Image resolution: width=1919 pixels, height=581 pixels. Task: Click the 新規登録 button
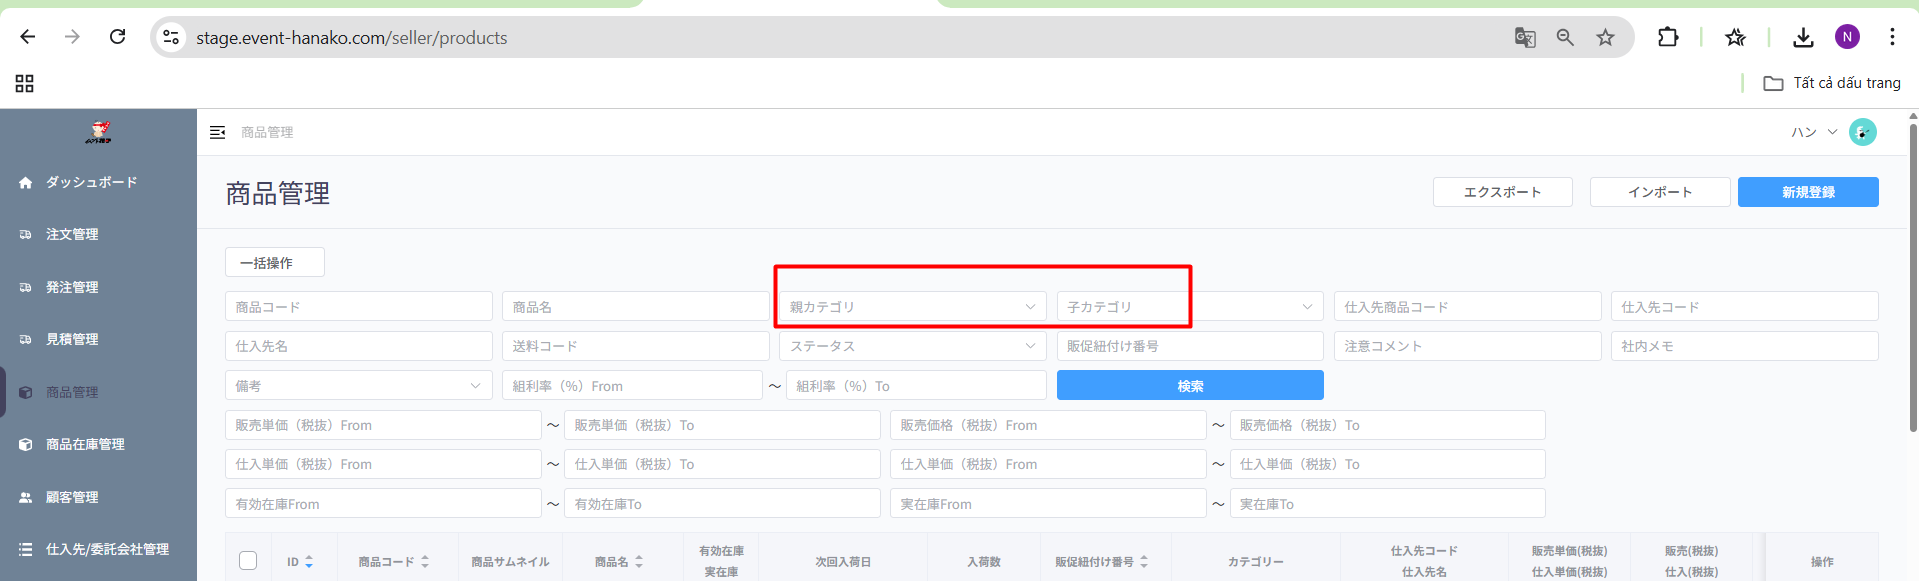pos(1807,192)
